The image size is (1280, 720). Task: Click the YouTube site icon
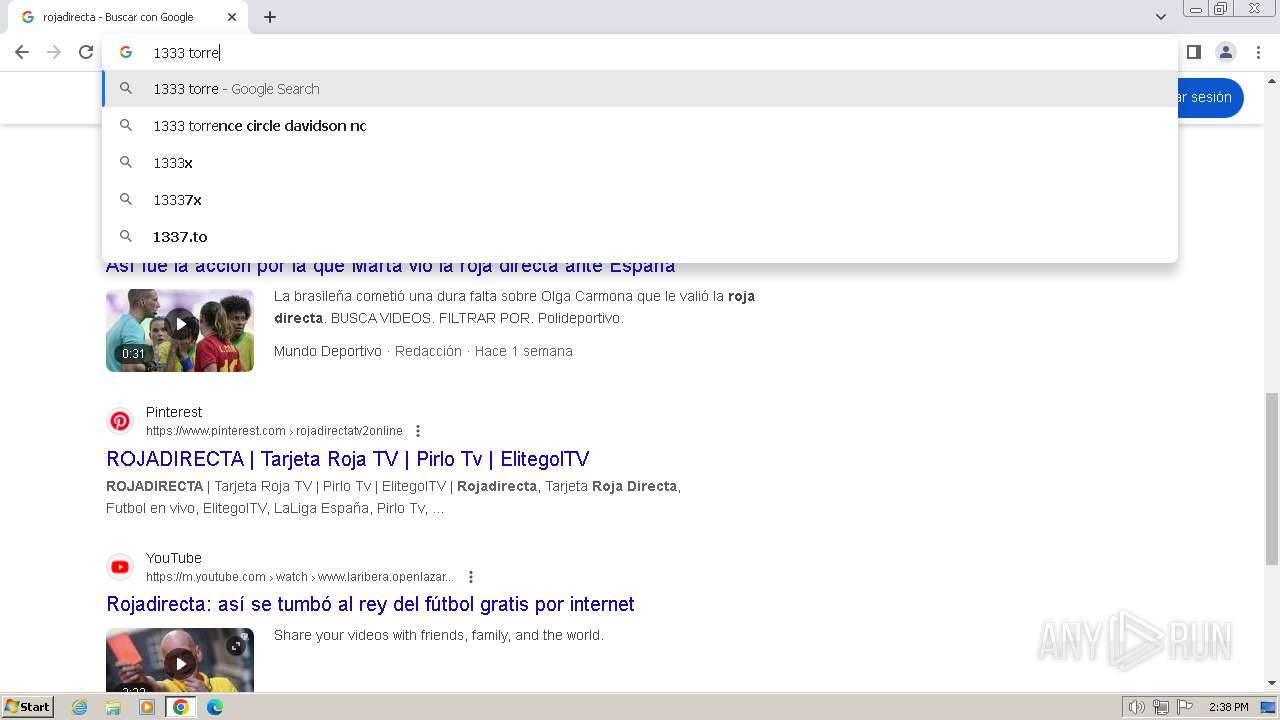click(120, 567)
